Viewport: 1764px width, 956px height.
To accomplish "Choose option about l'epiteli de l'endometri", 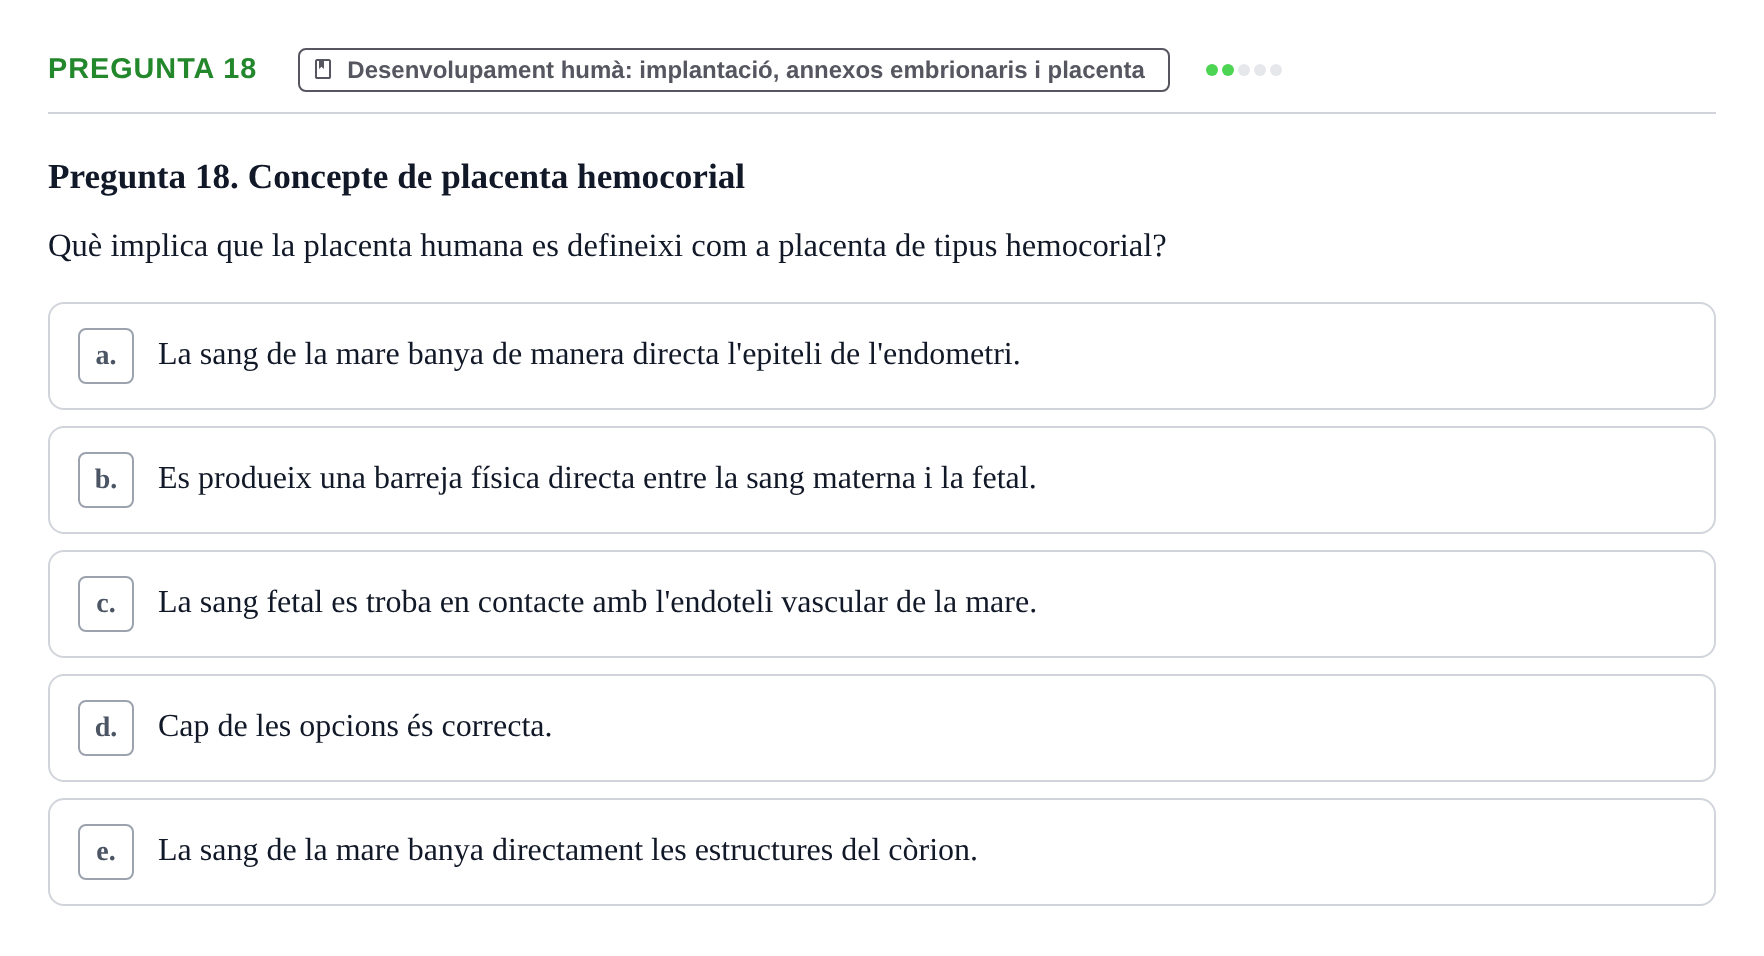I will coord(882,356).
